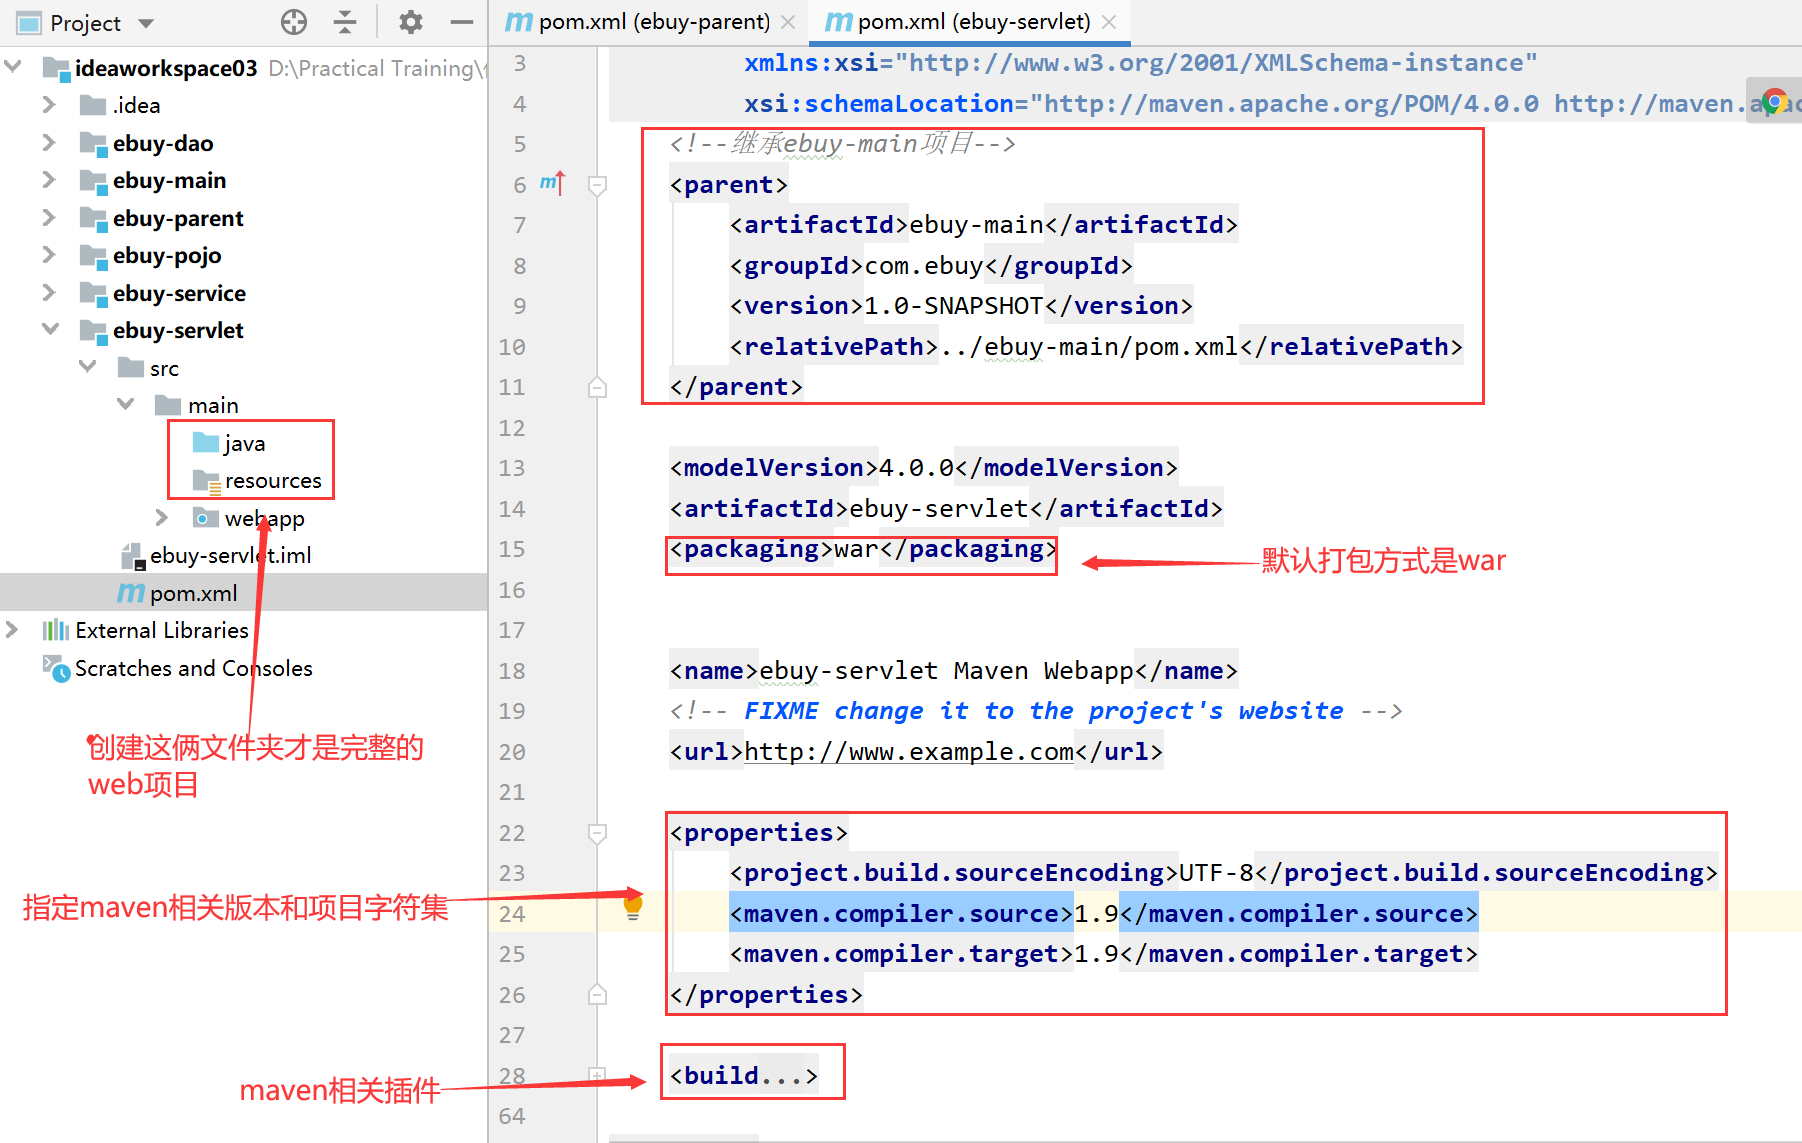Hide the Project tool window with minus icon

460,22
